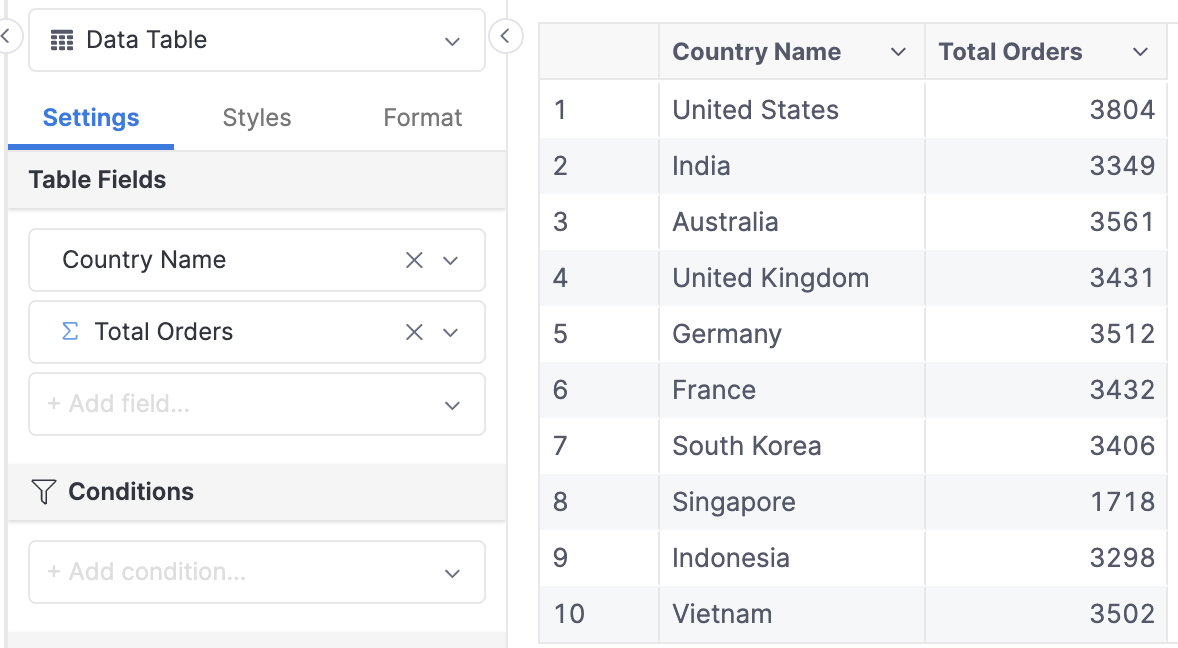The width and height of the screenshot is (1178, 648).
Task: Click the 3431 total orders value
Action: 1122,279
